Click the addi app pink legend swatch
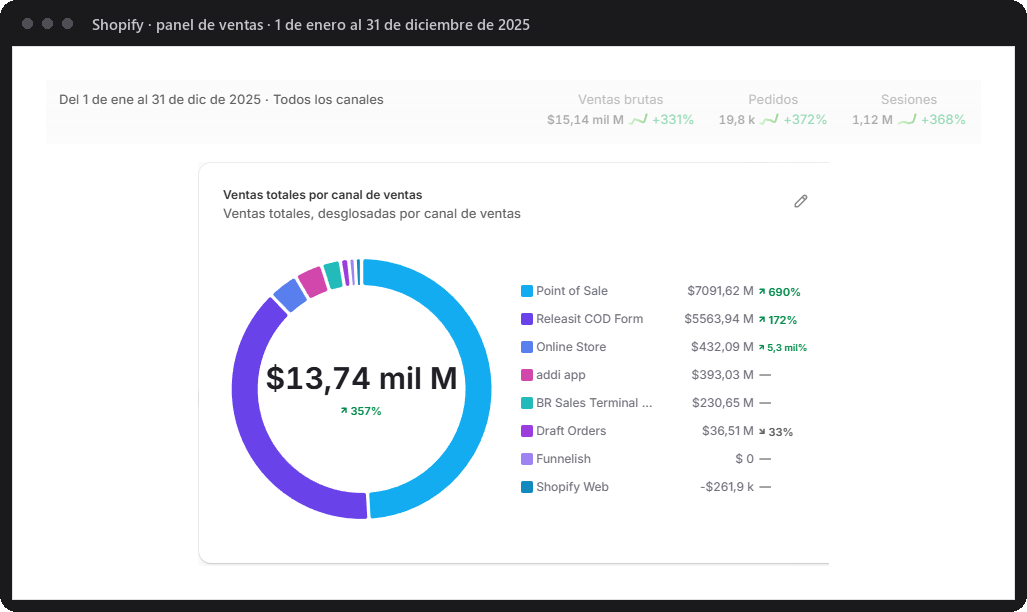 [x=527, y=375]
